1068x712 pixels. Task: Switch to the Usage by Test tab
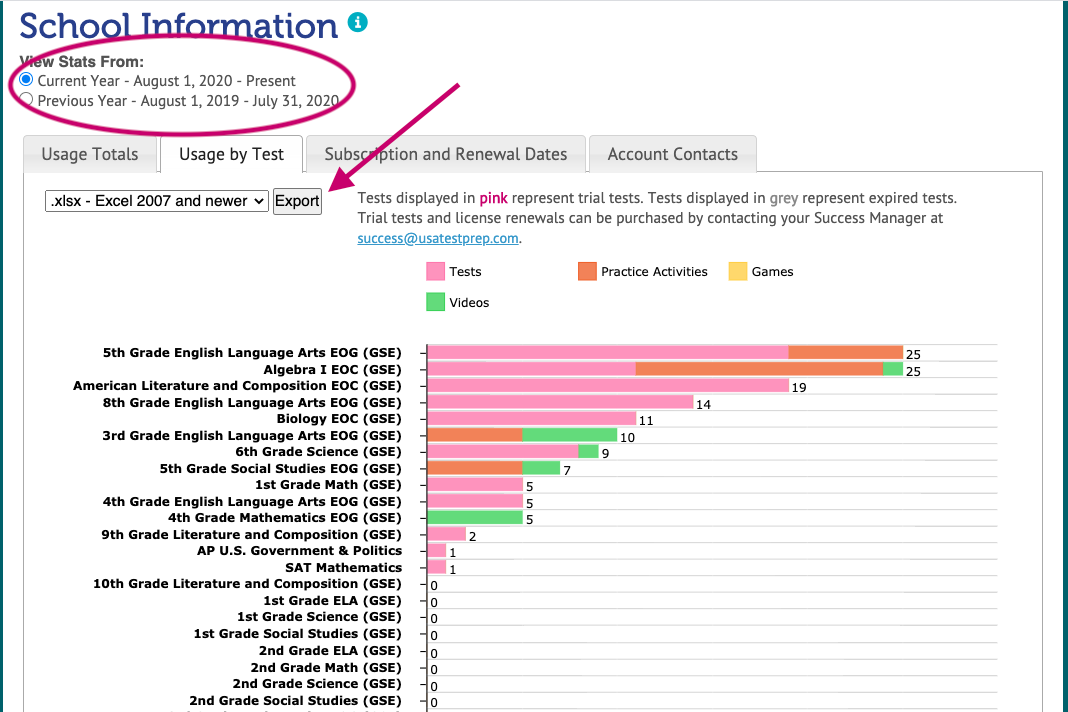tap(232, 154)
